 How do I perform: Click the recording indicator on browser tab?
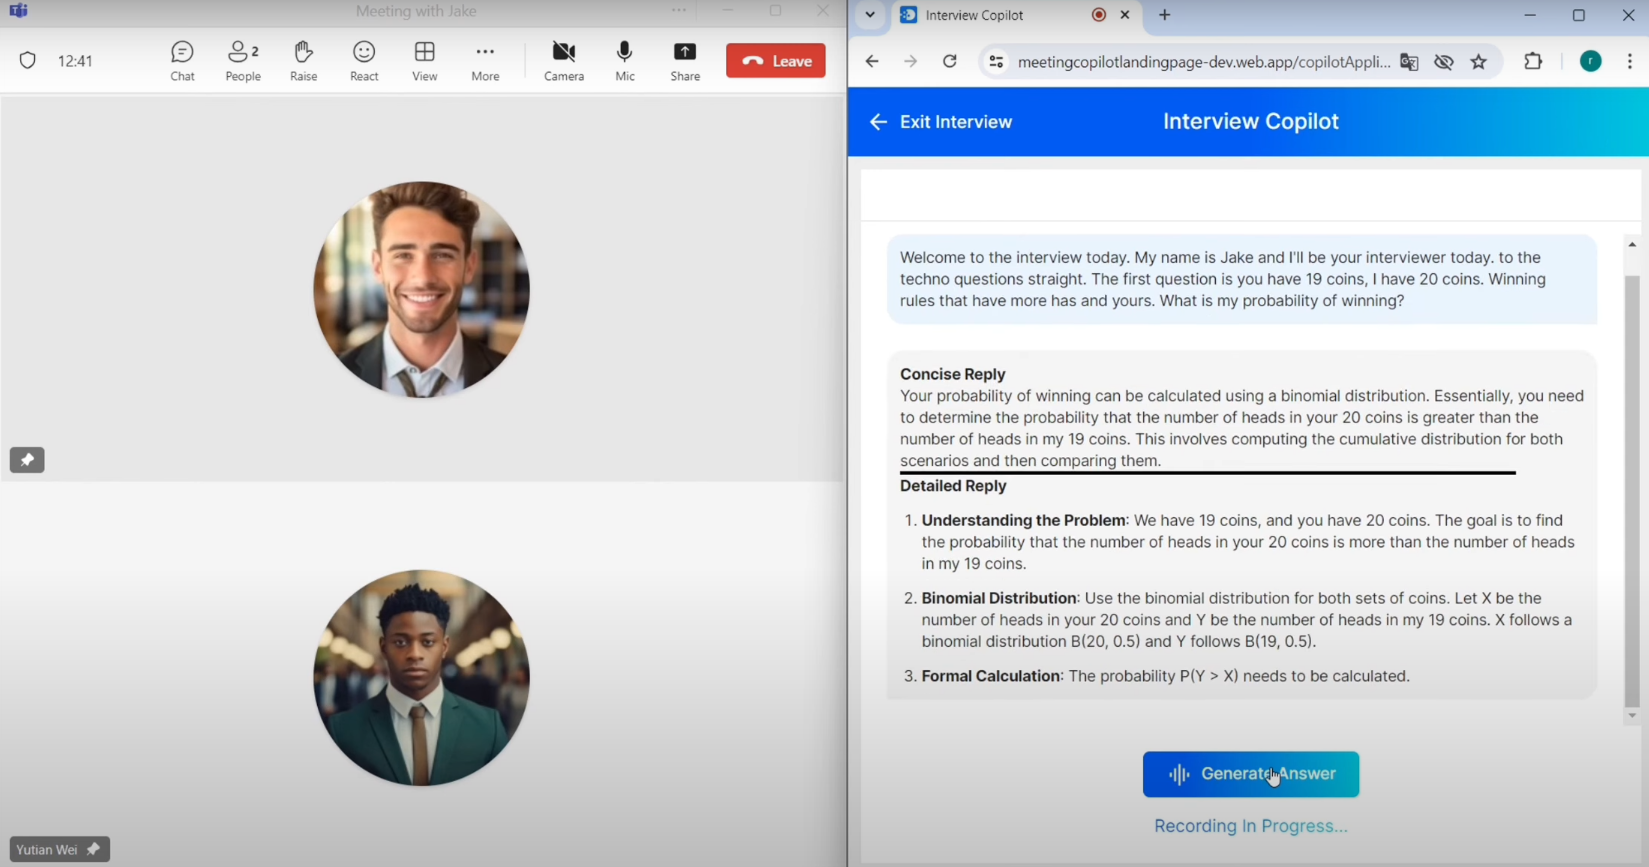[1099, 15]
